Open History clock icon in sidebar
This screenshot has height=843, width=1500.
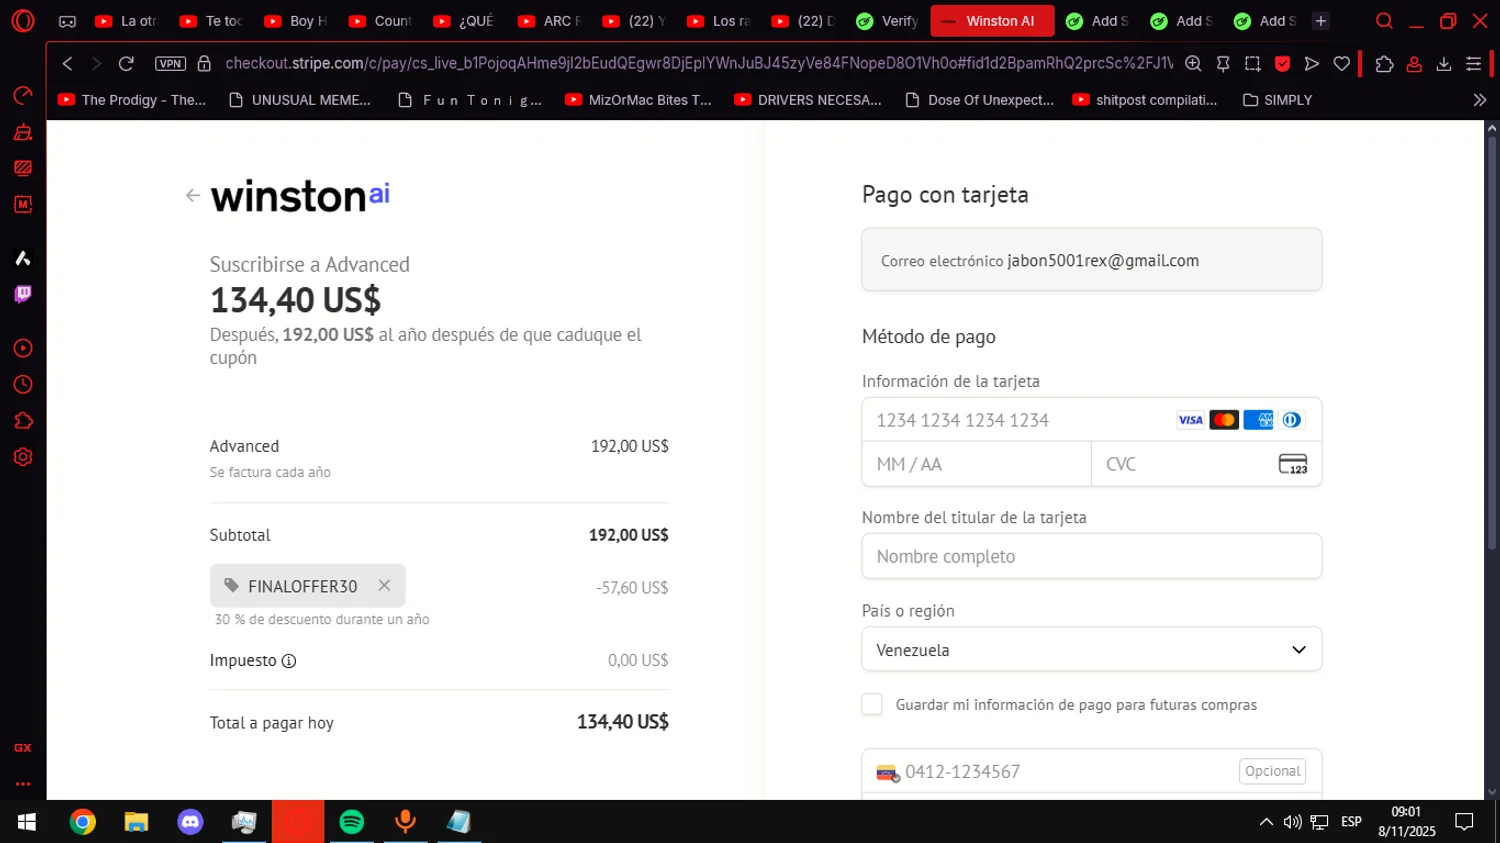point(22,385)
